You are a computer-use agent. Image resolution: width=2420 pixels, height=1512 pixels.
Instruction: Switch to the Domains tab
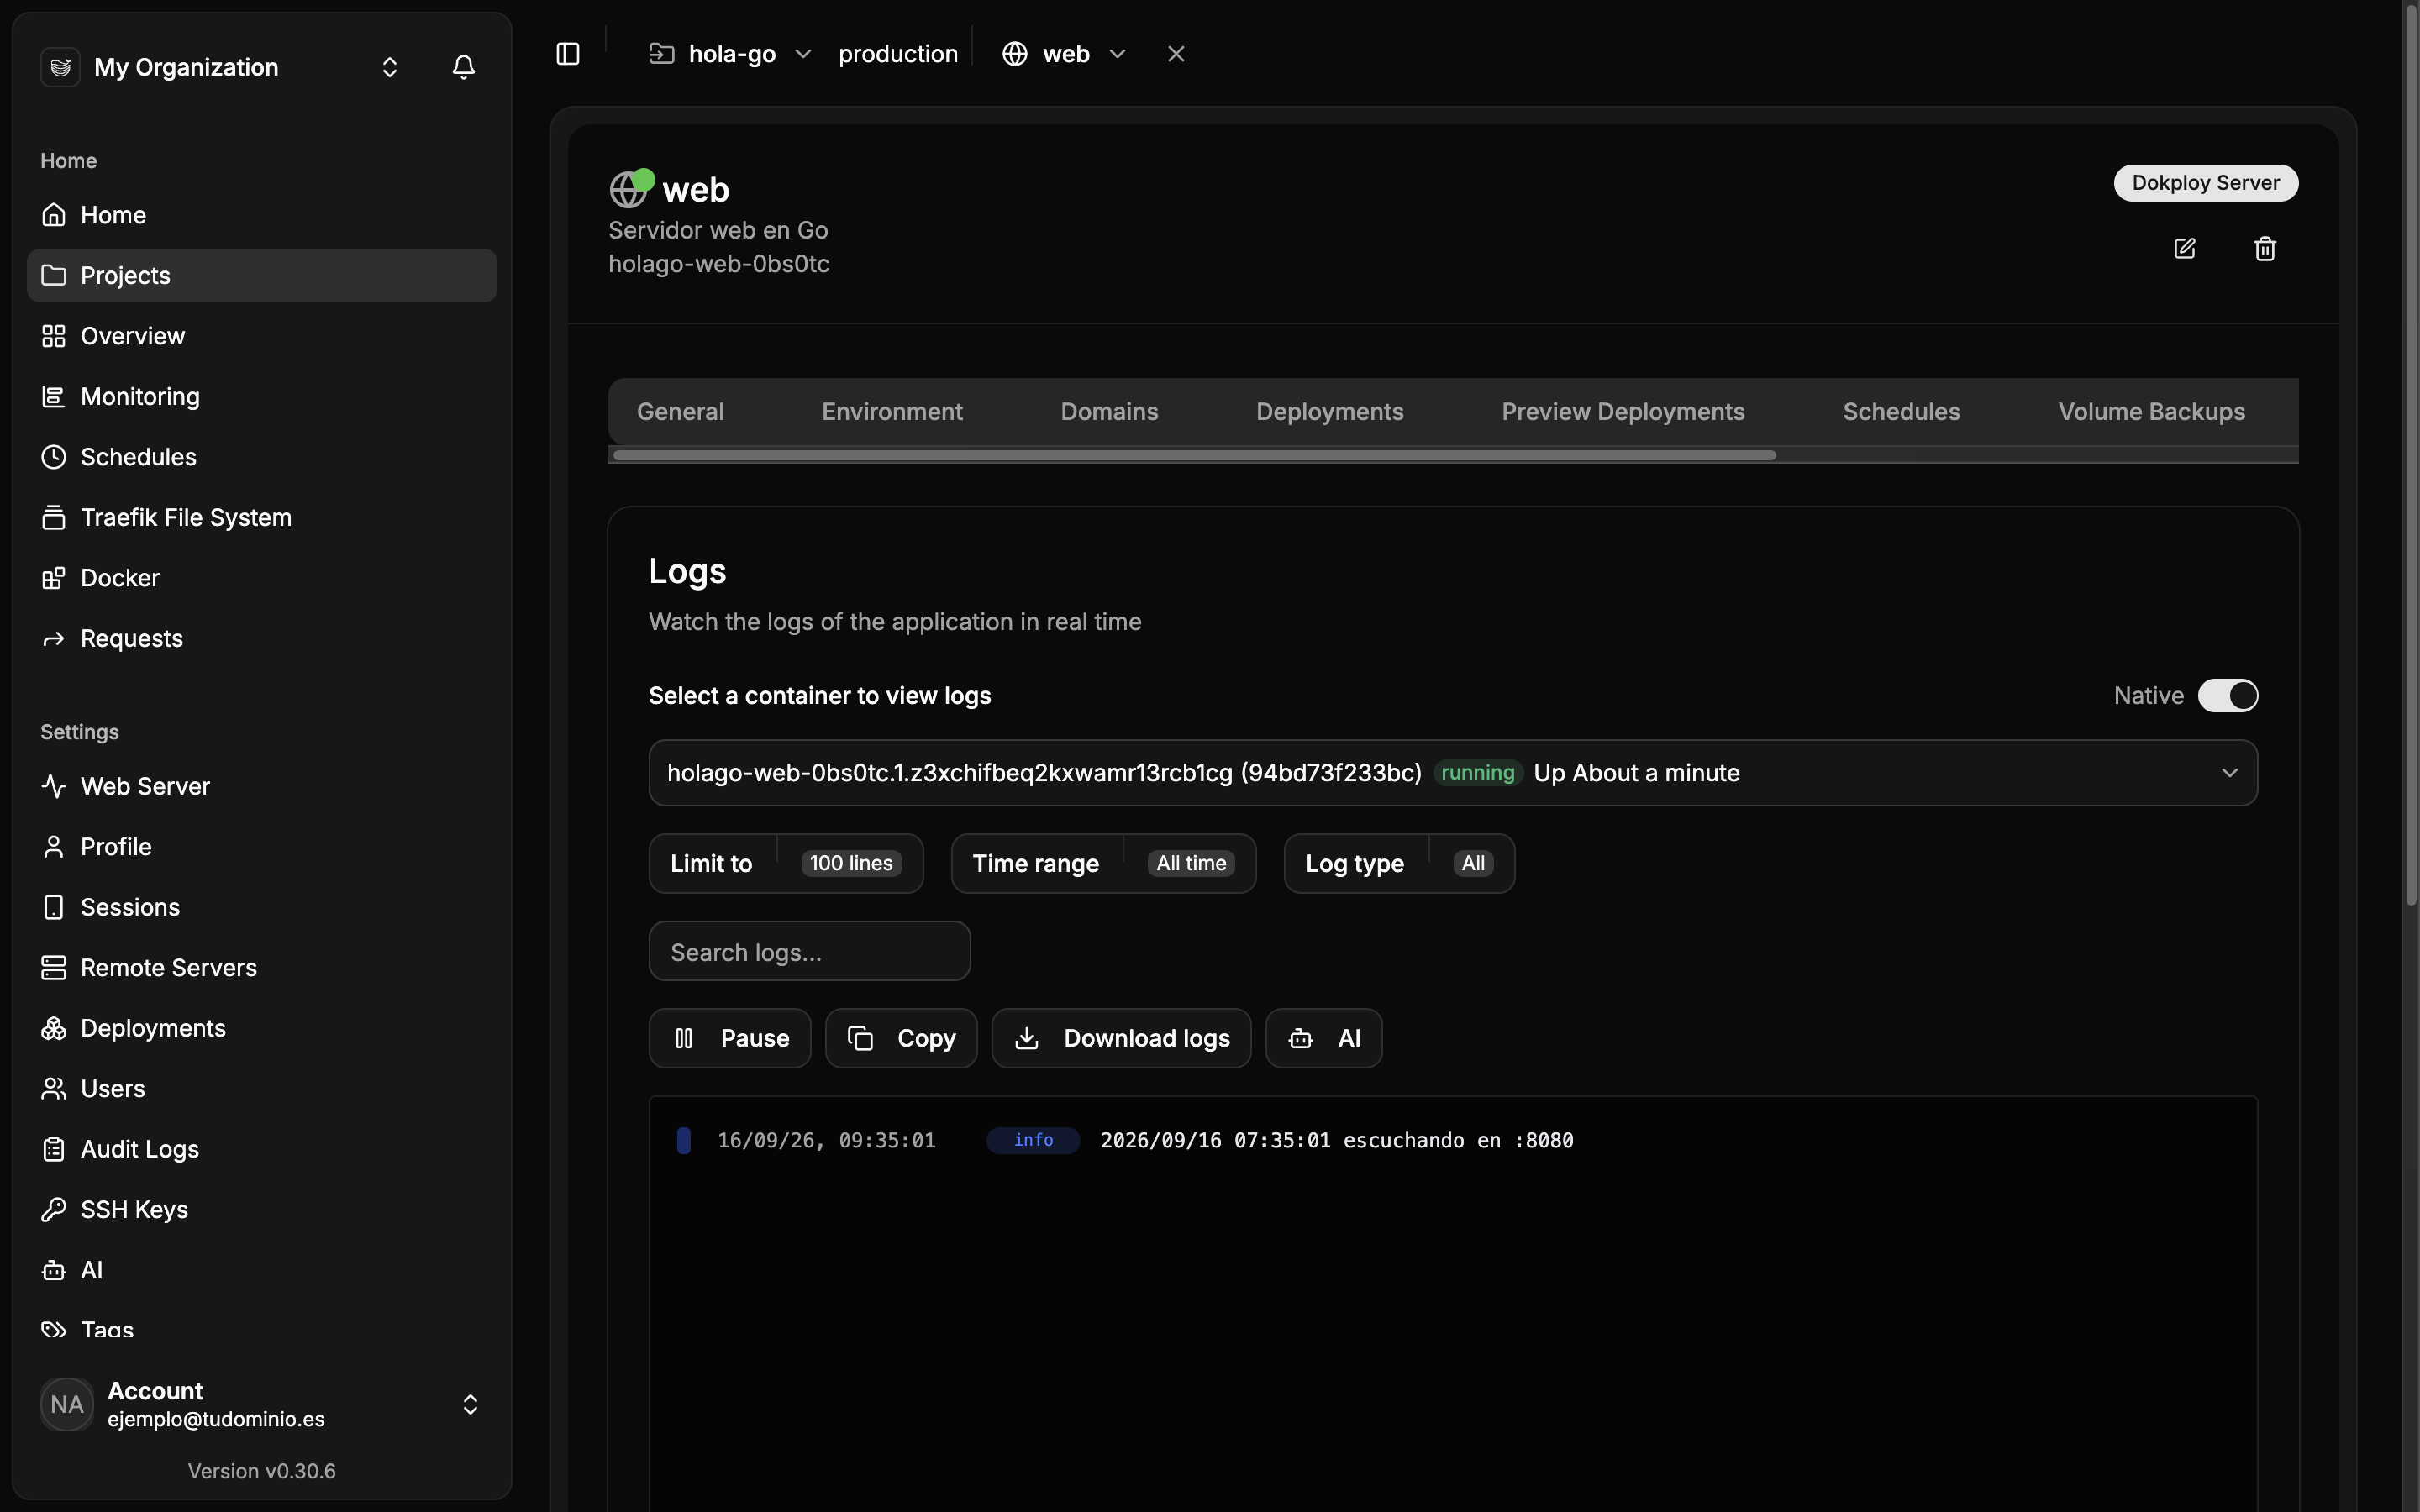1109,412
